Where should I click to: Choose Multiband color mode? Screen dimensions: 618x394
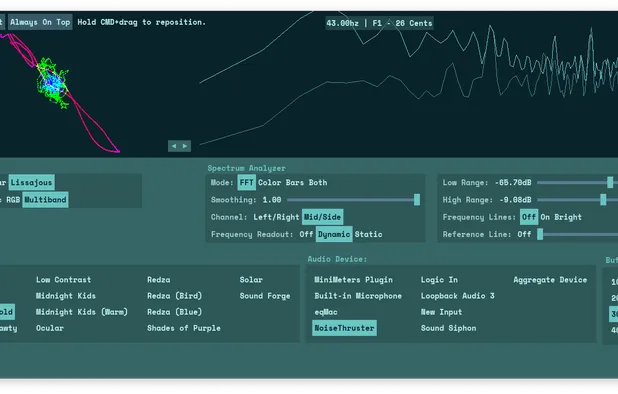tap(45, 200)
